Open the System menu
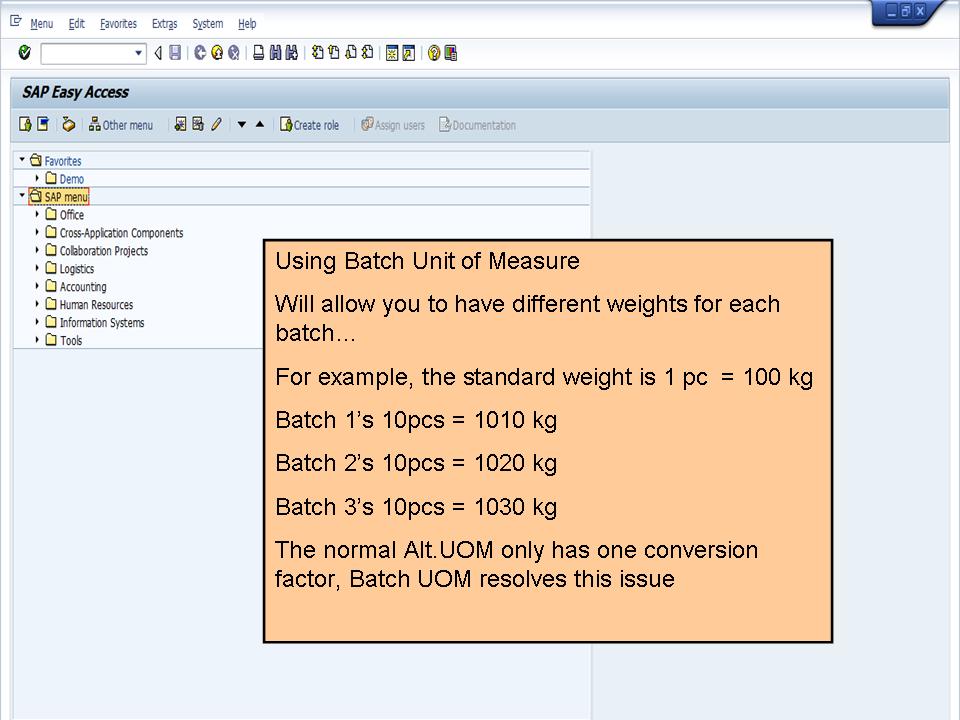The image size is (960, 720). click(x=208, y=23)
